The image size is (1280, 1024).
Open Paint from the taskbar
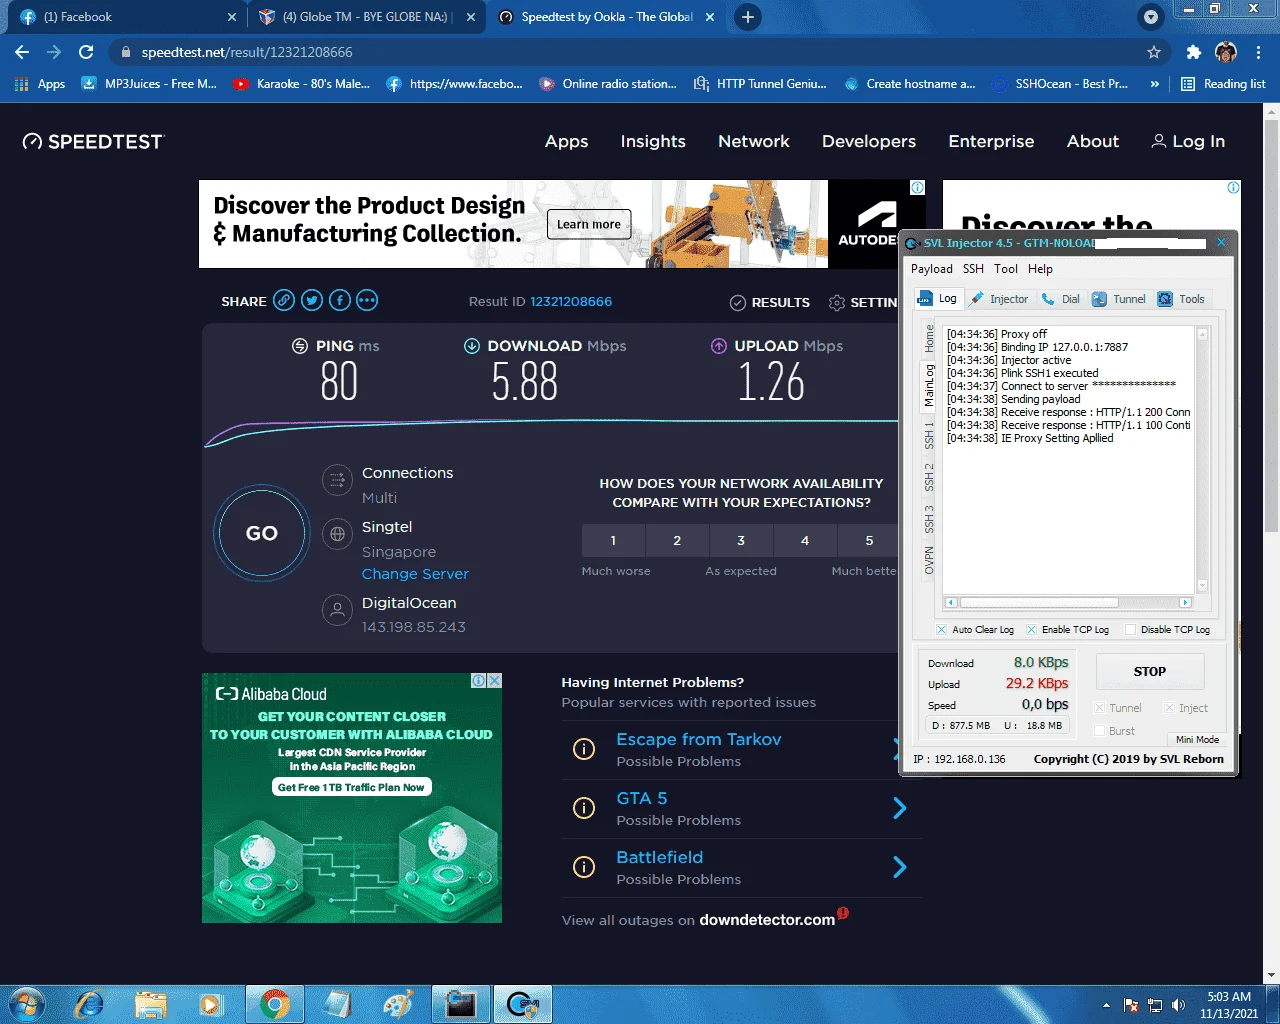[399, 1004]
